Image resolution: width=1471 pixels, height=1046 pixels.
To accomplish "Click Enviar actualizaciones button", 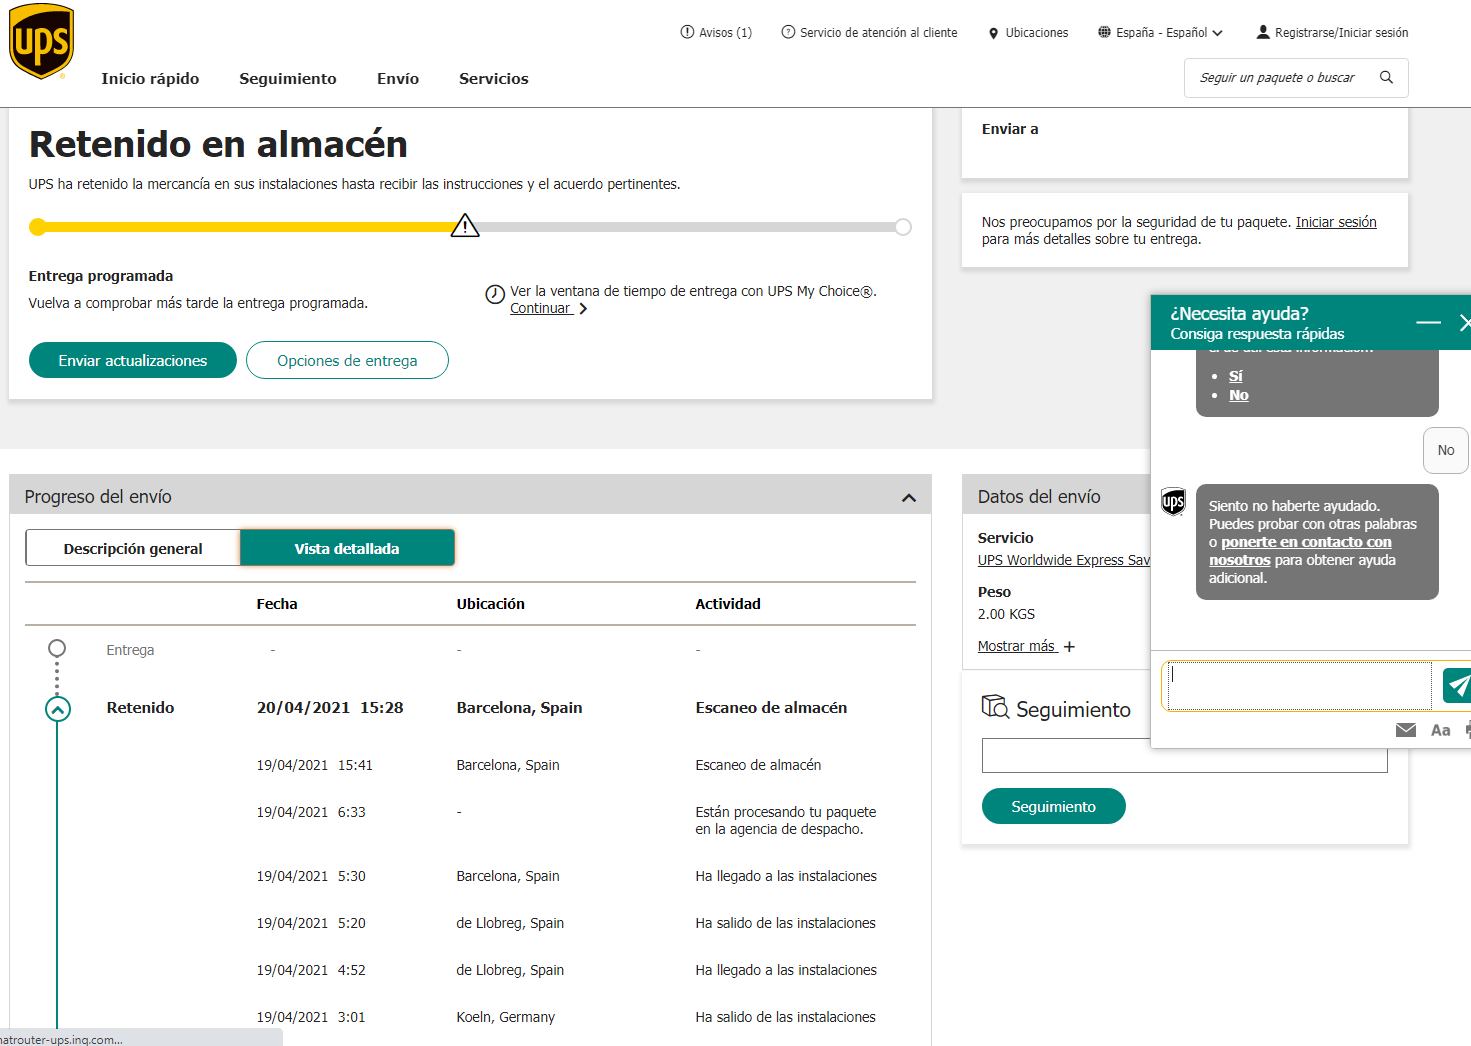I will pos(133,360).
